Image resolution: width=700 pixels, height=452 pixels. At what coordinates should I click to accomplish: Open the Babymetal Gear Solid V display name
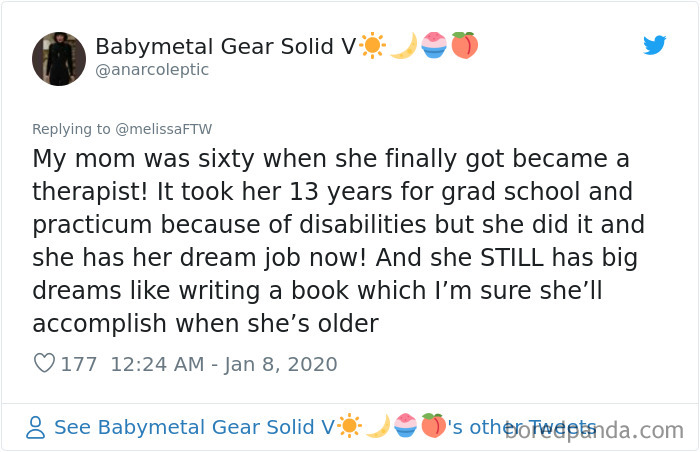(226, 46)
